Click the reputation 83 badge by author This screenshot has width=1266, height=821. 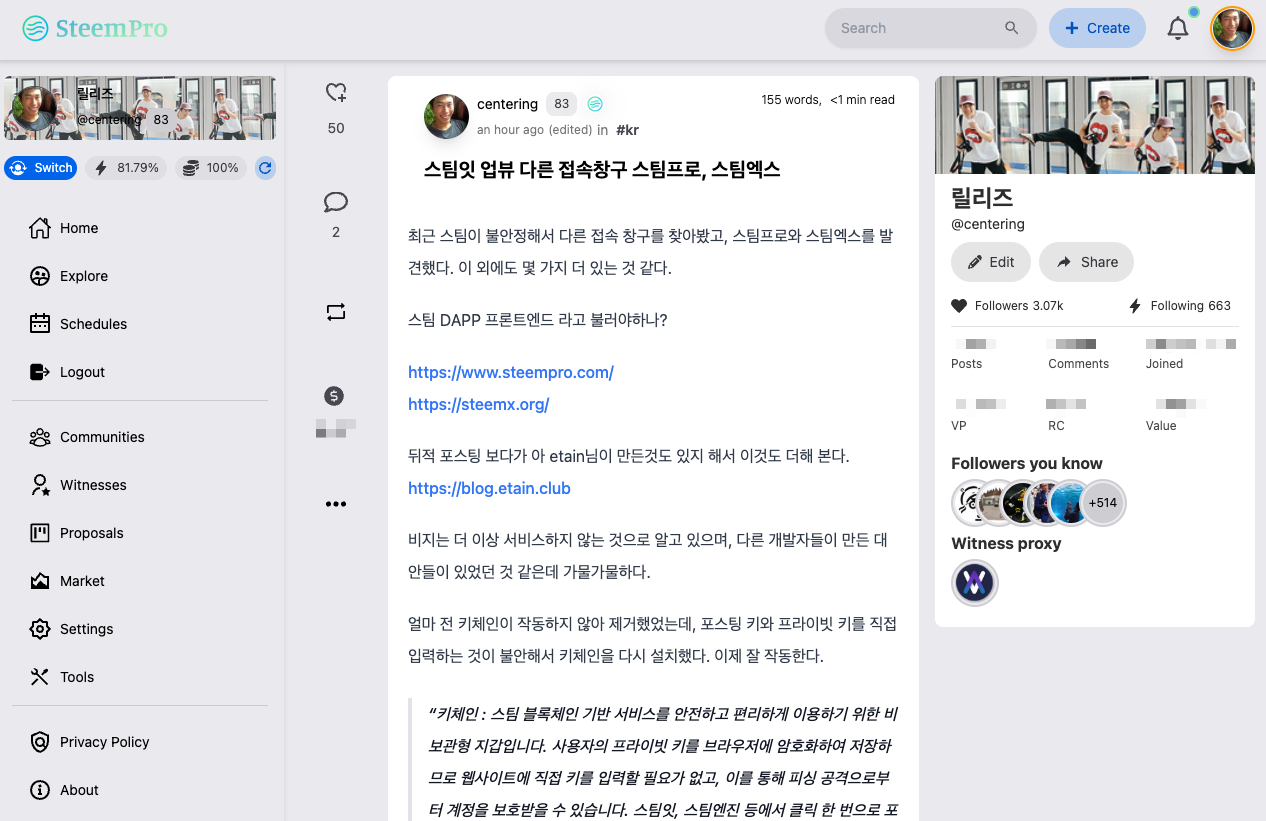click(562, 104)
